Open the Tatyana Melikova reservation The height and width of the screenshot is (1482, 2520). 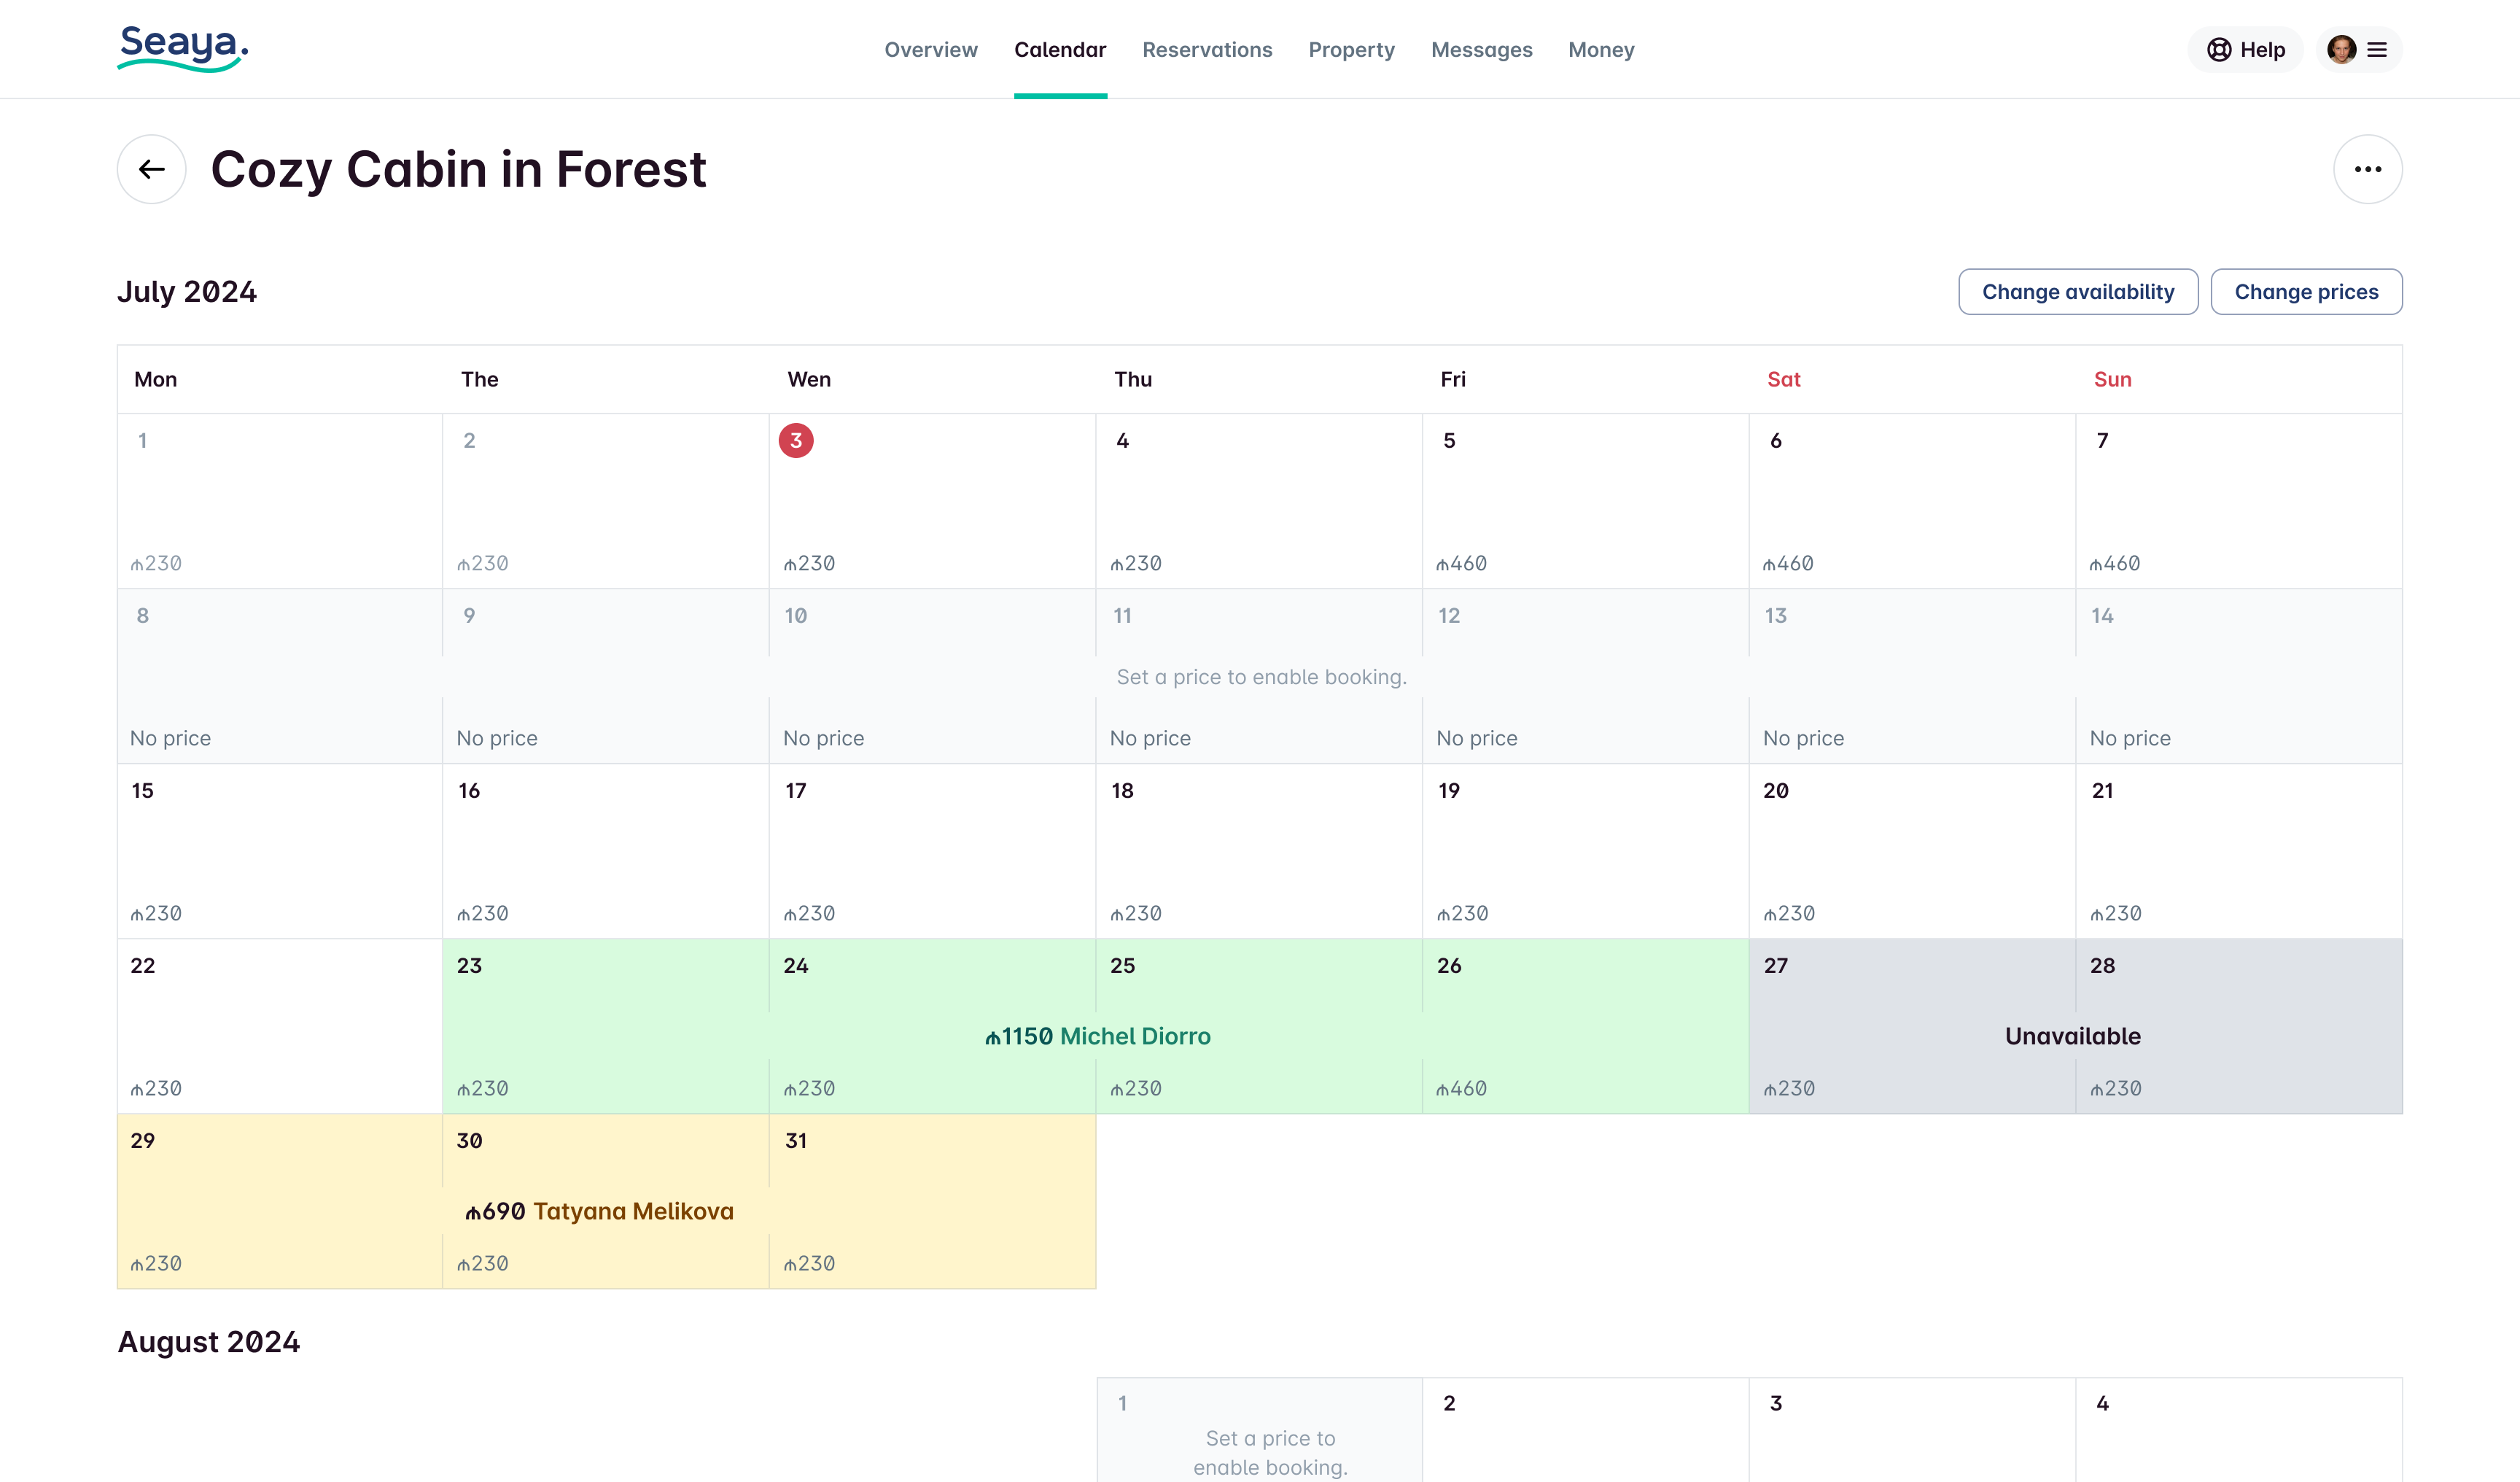tap(600, 1211)
